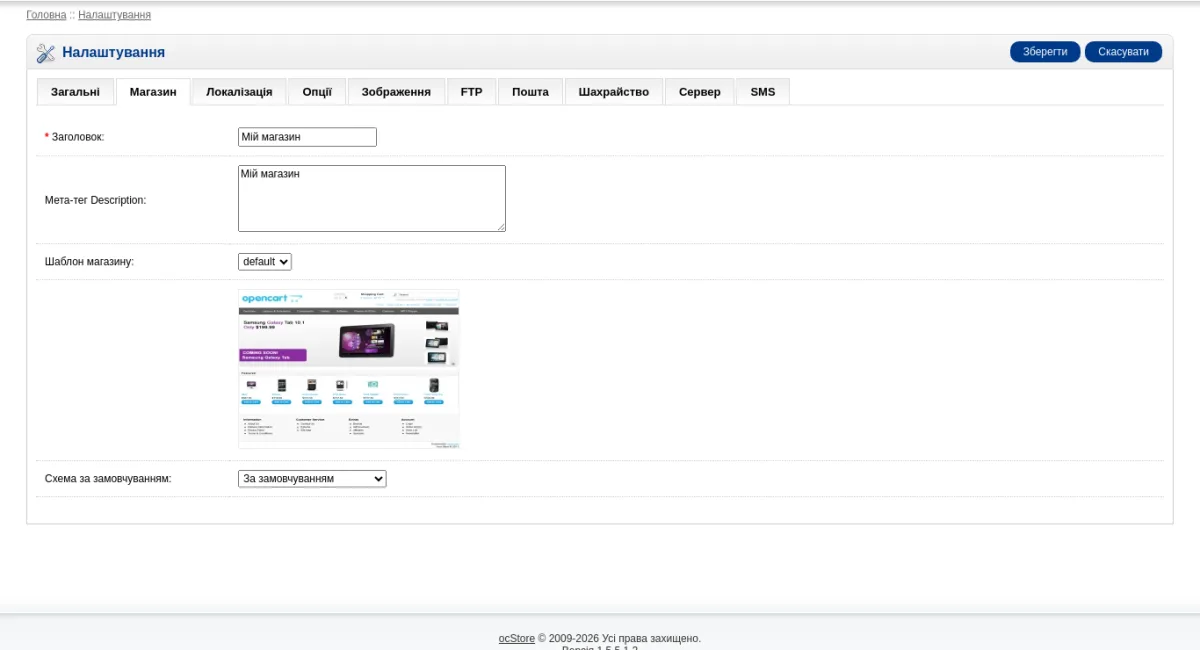Open the ocStore footer link

[x=517, y=638]
